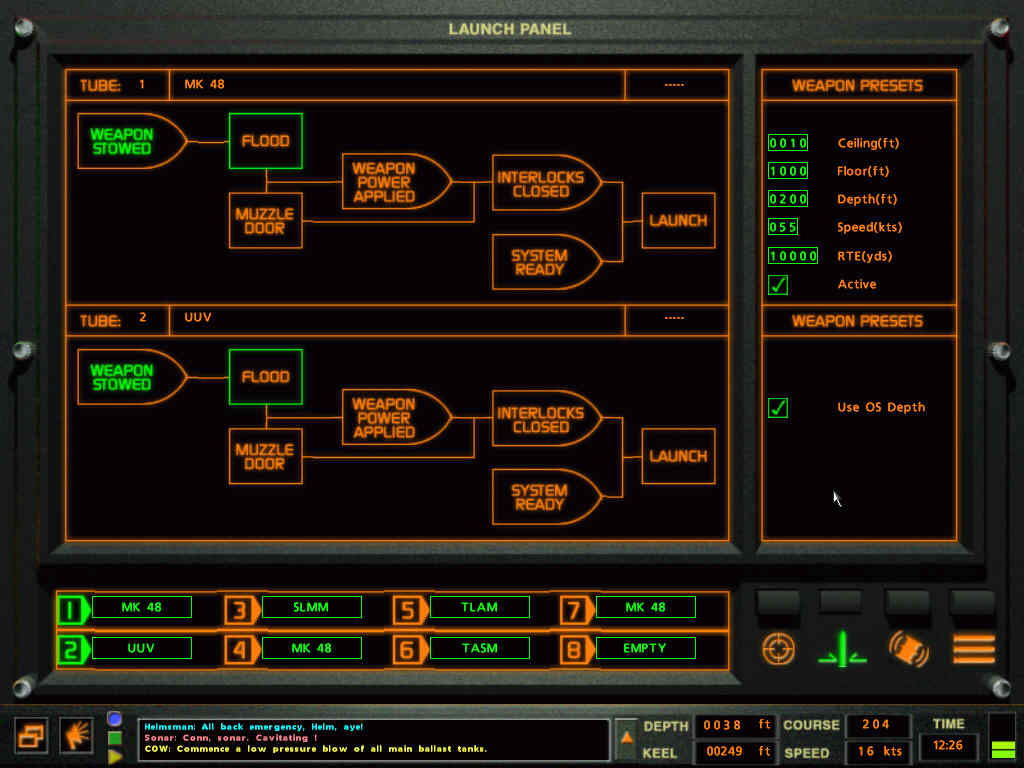Toggle WEAPON POWER APPLIED for tube 2

coord(396,418)
